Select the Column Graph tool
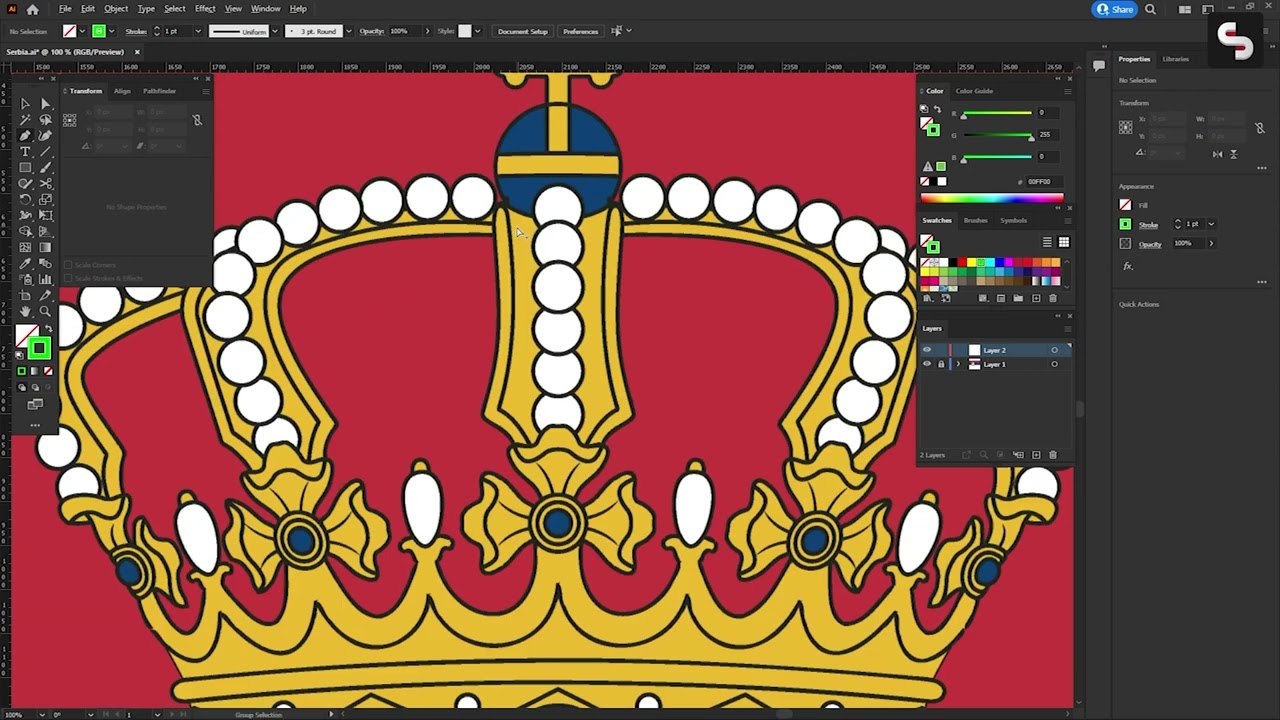 click(45, 280)
